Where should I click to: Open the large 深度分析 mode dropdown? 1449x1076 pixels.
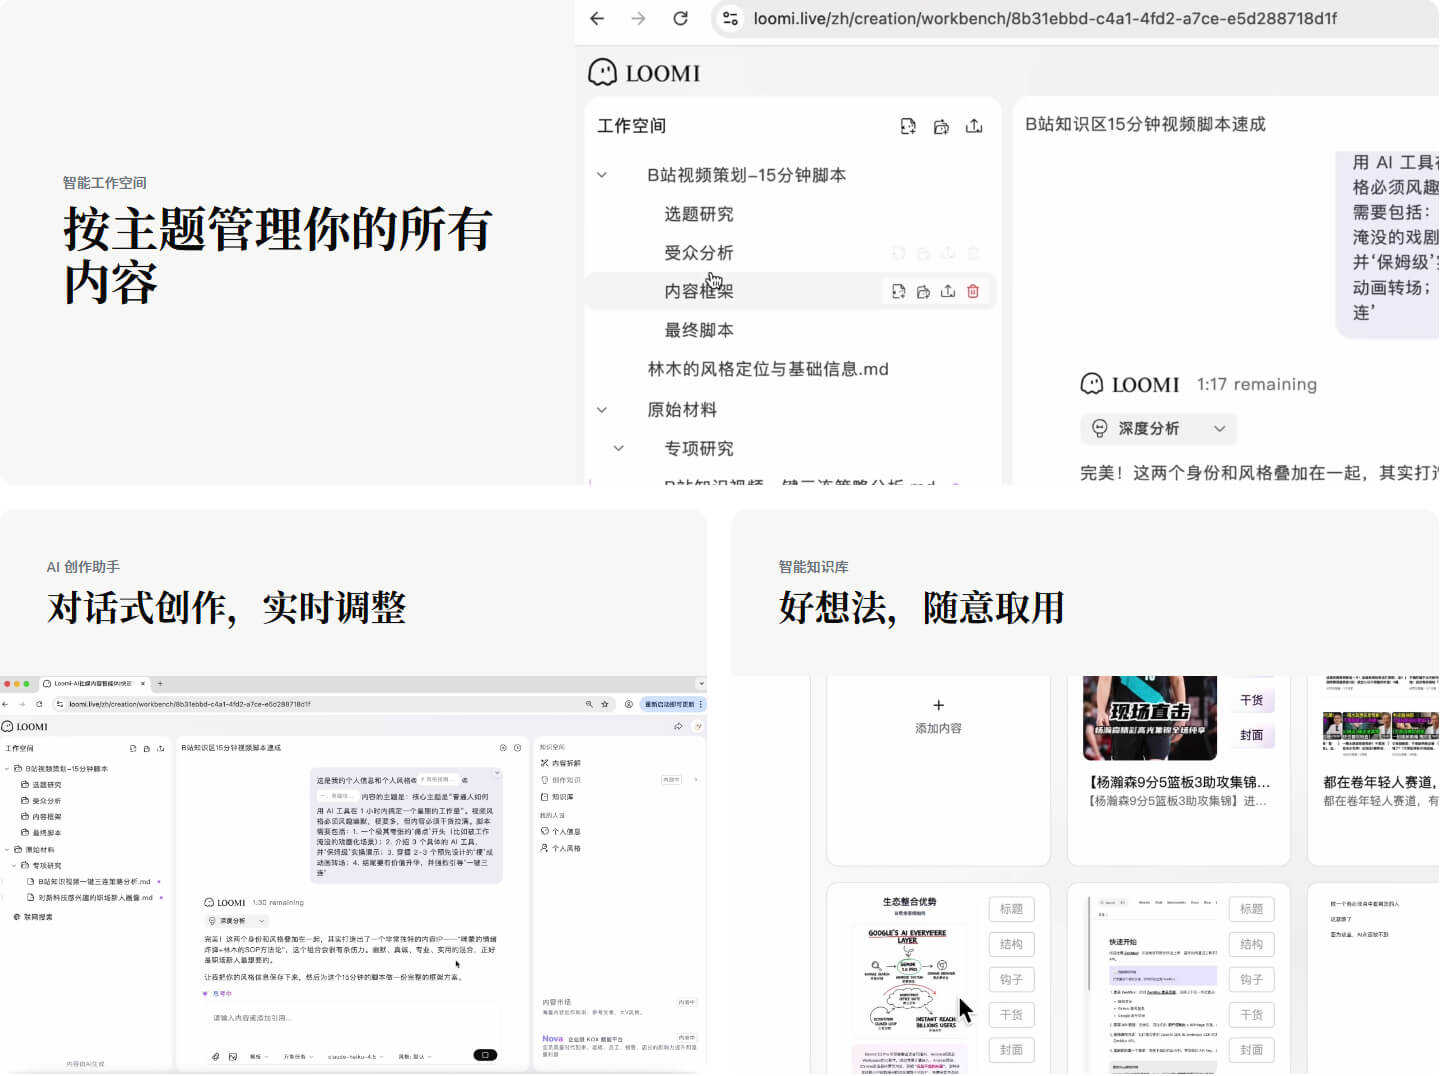pos(1158,428)
